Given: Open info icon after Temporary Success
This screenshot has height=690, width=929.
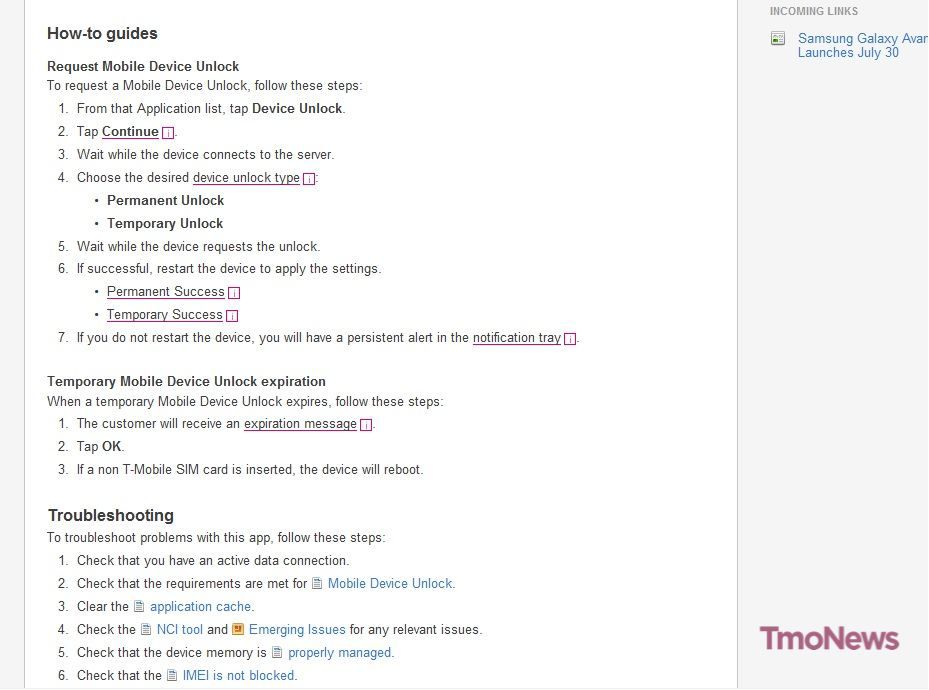Looking at the screenshot, I should [232, 316].
